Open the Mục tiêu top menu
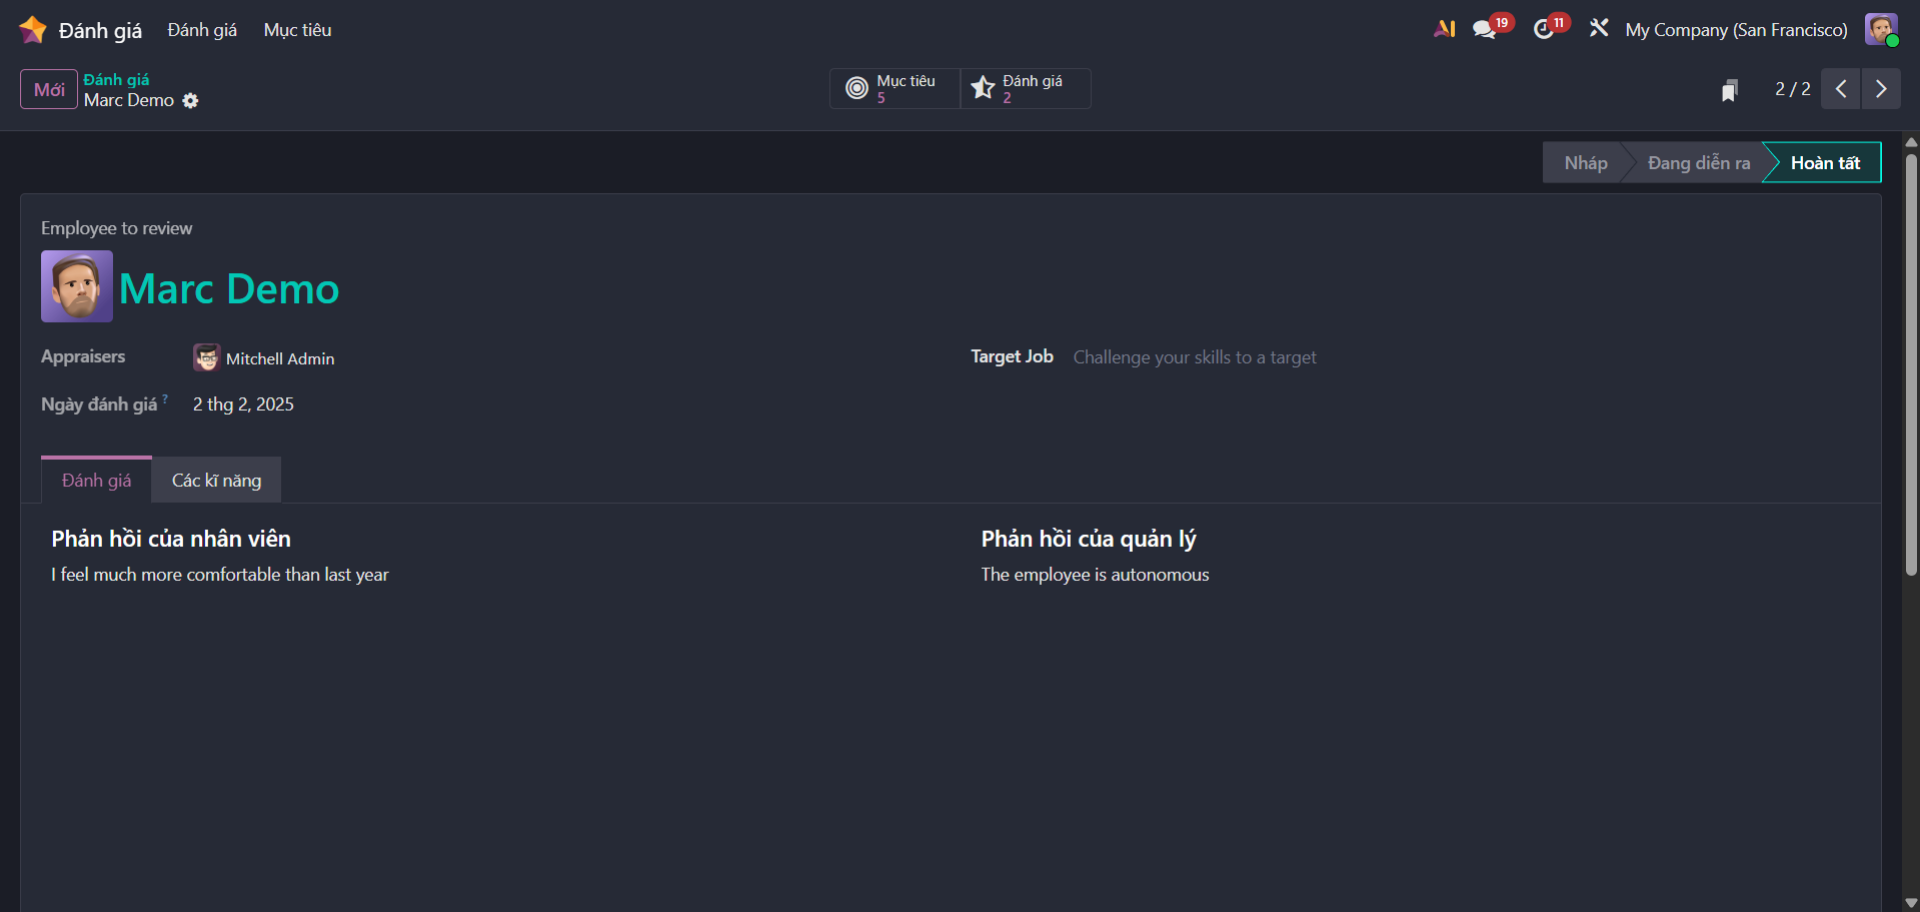Image resolution: width=1920 pixels, height=912 pixels. (297, 30)
